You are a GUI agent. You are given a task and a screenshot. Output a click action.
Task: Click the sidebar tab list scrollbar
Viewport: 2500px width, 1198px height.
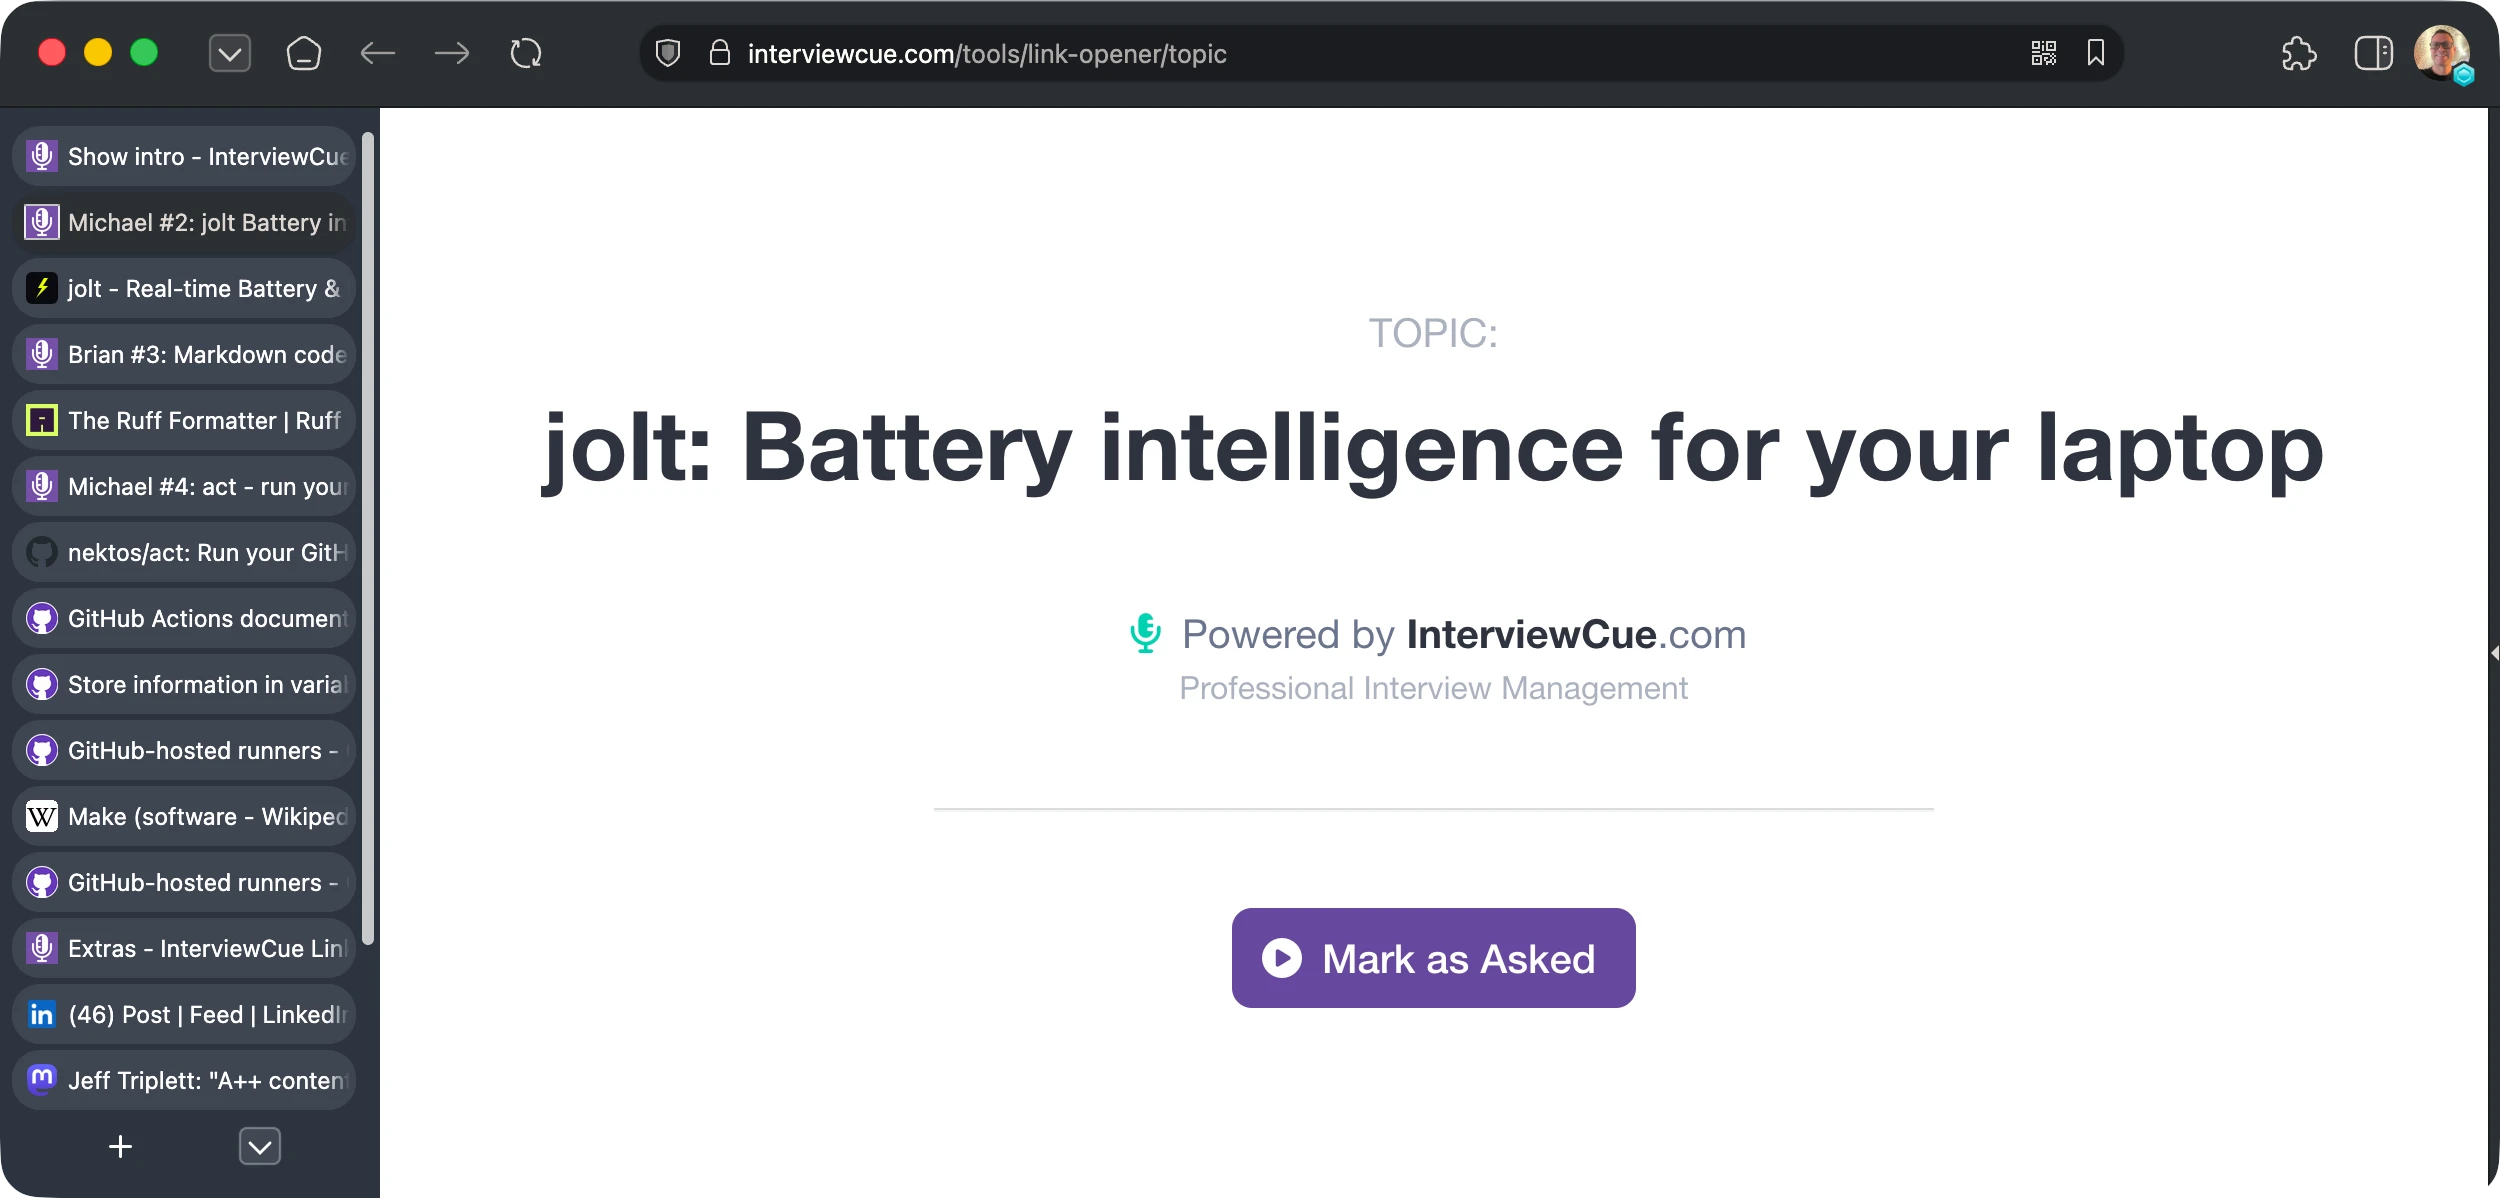coord(368,540)
